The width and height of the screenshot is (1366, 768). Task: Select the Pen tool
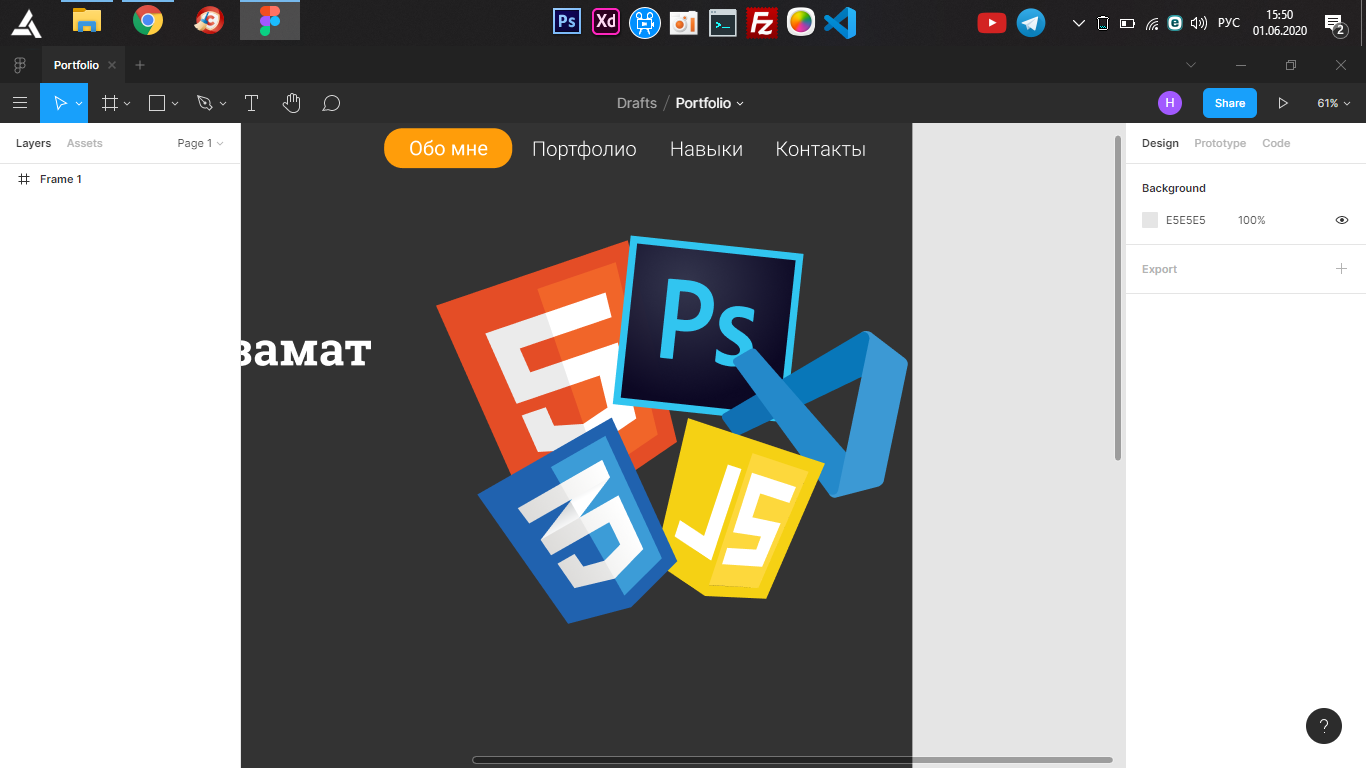point(205,103)
